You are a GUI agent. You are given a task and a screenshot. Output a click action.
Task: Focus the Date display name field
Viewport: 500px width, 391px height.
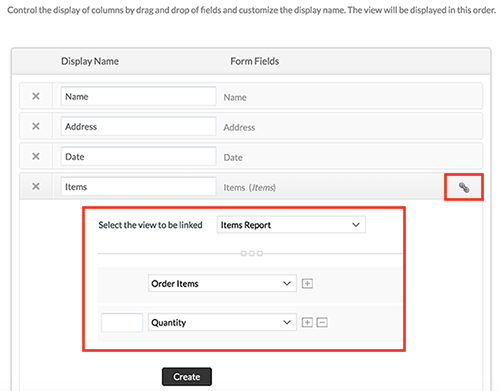coord(138,156)
